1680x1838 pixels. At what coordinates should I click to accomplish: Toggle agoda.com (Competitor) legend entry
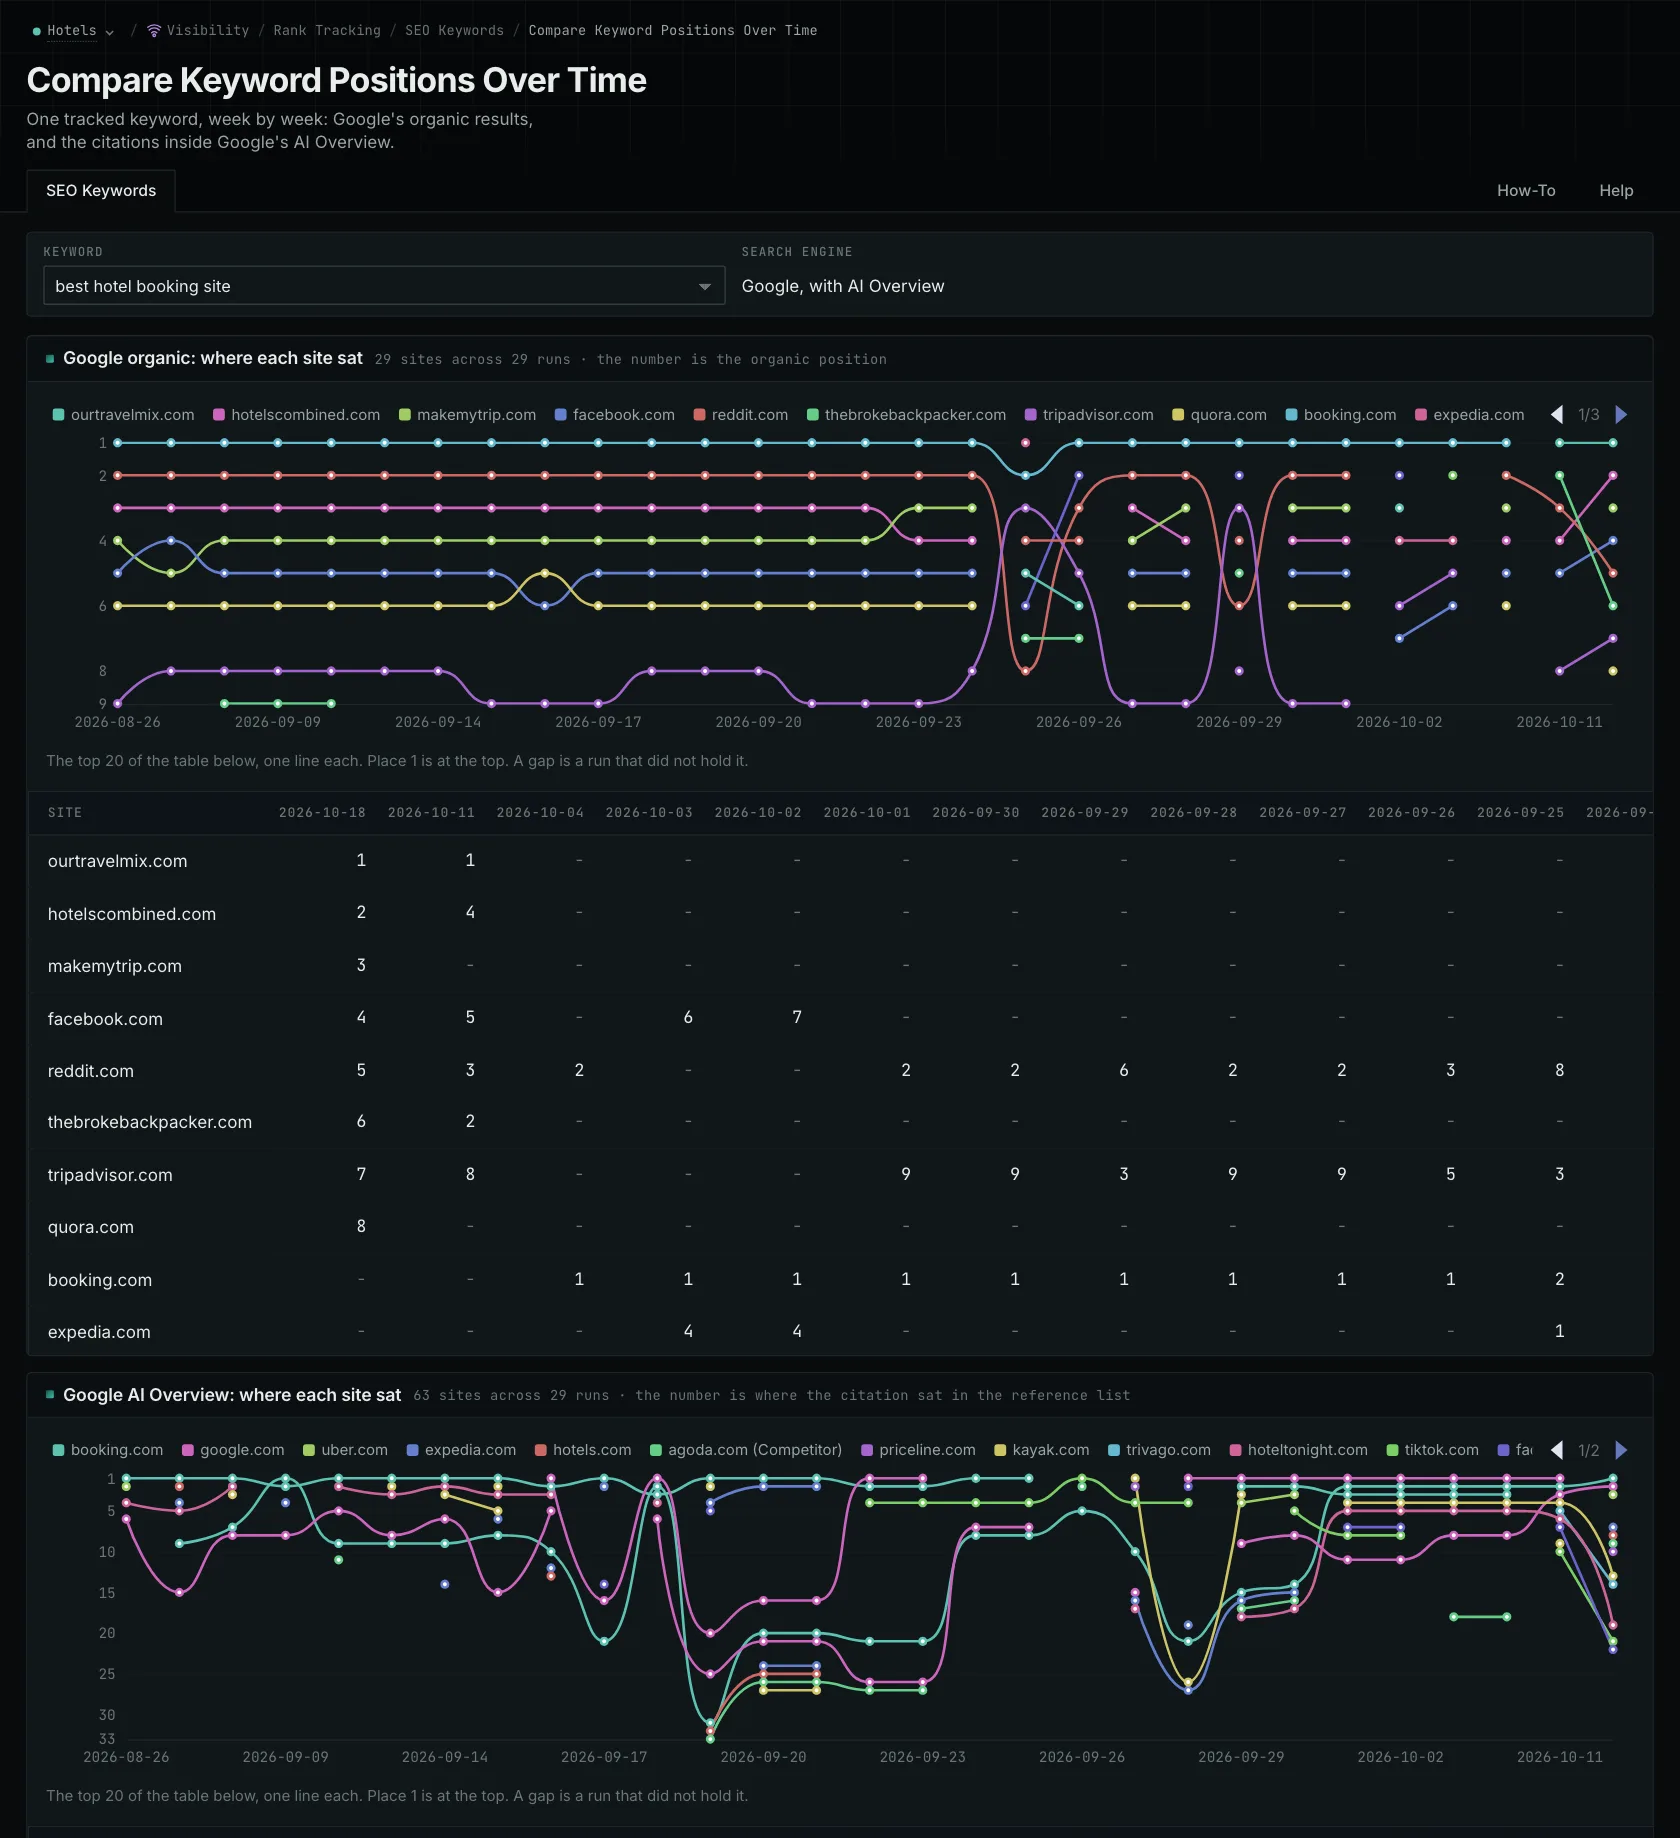click(746, 1450)
